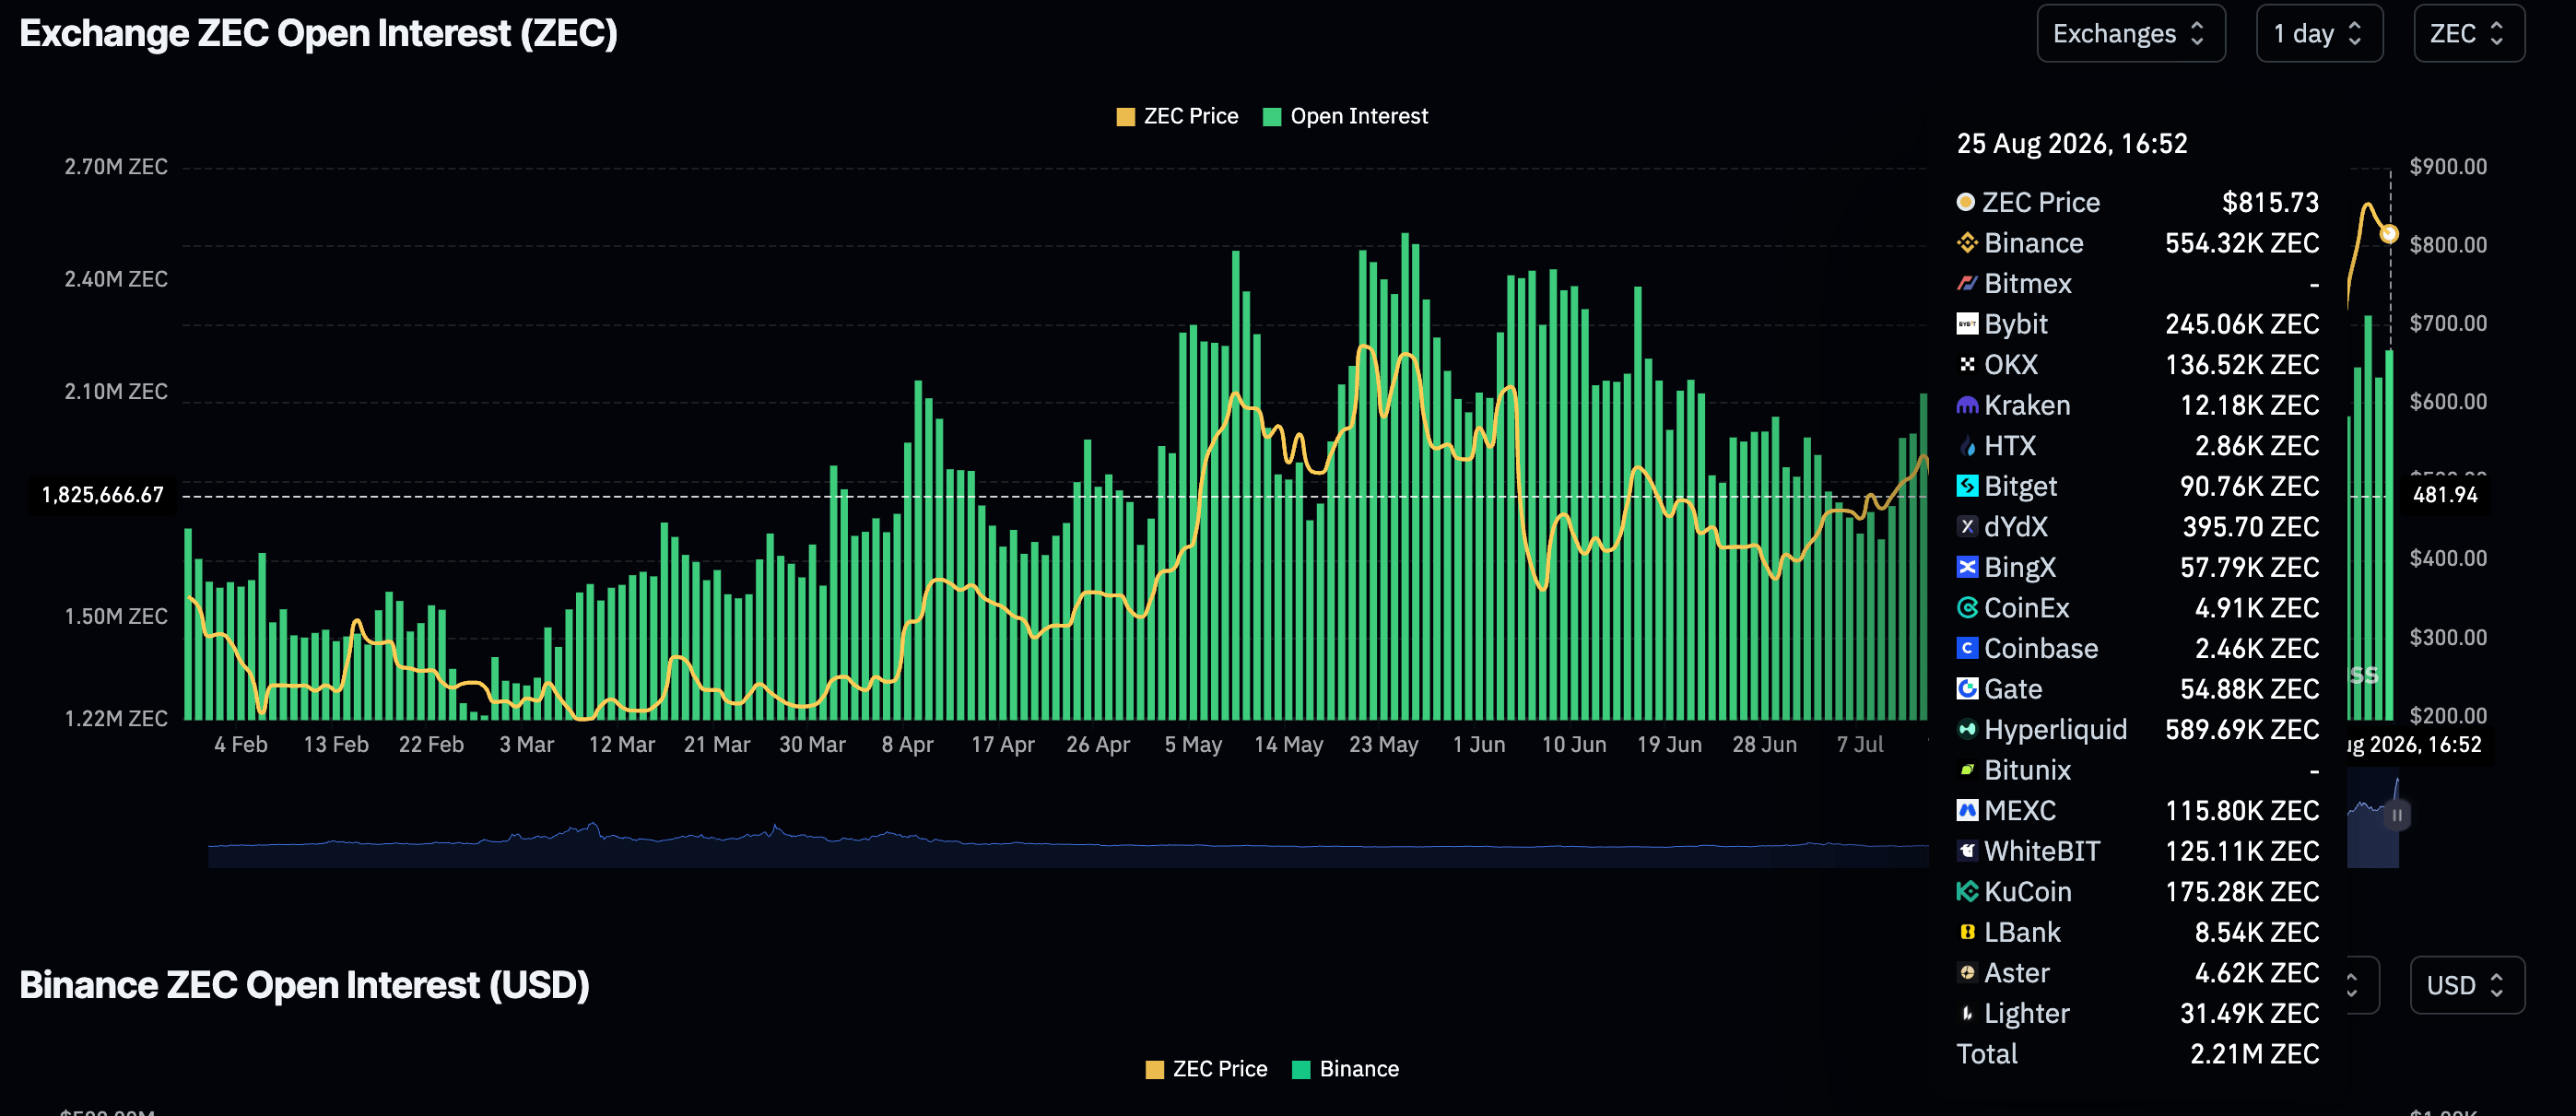This screenshot has width=2576, height=1116.
Task: Click the Lighter logo icon
Action: pos(1966,1013)
